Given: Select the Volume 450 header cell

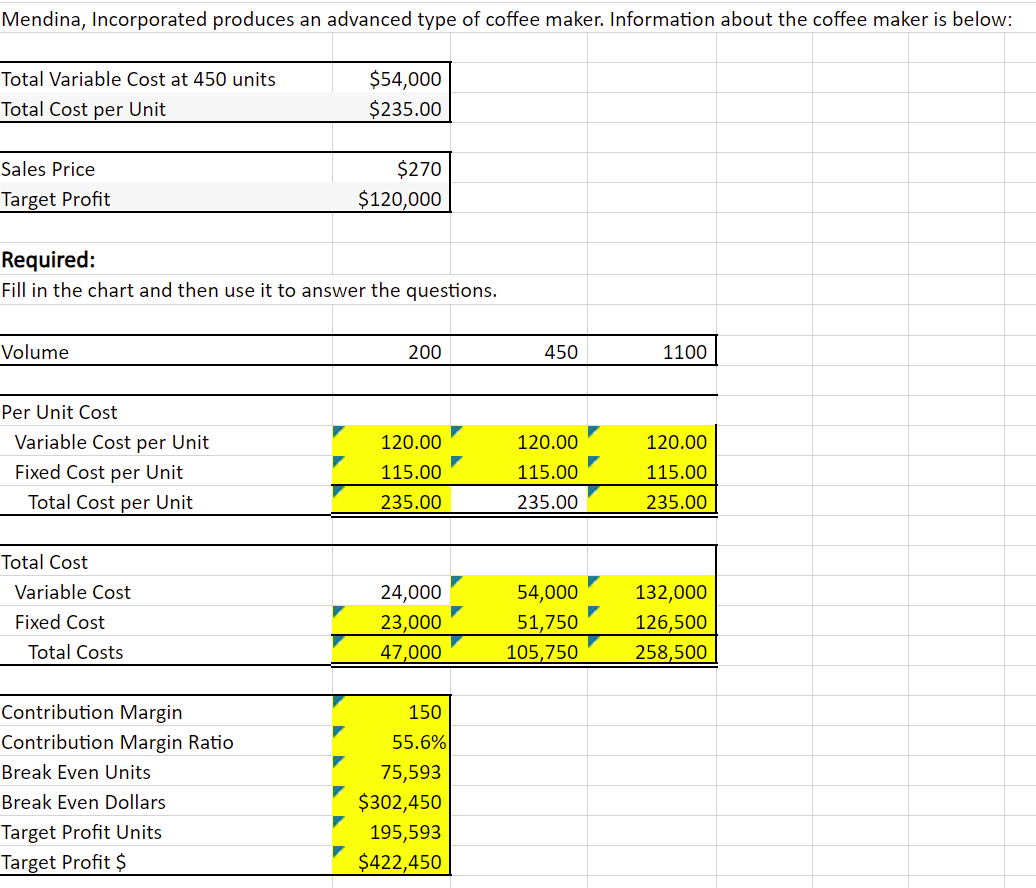Looking at the screenshot, I should pos(519,352).
